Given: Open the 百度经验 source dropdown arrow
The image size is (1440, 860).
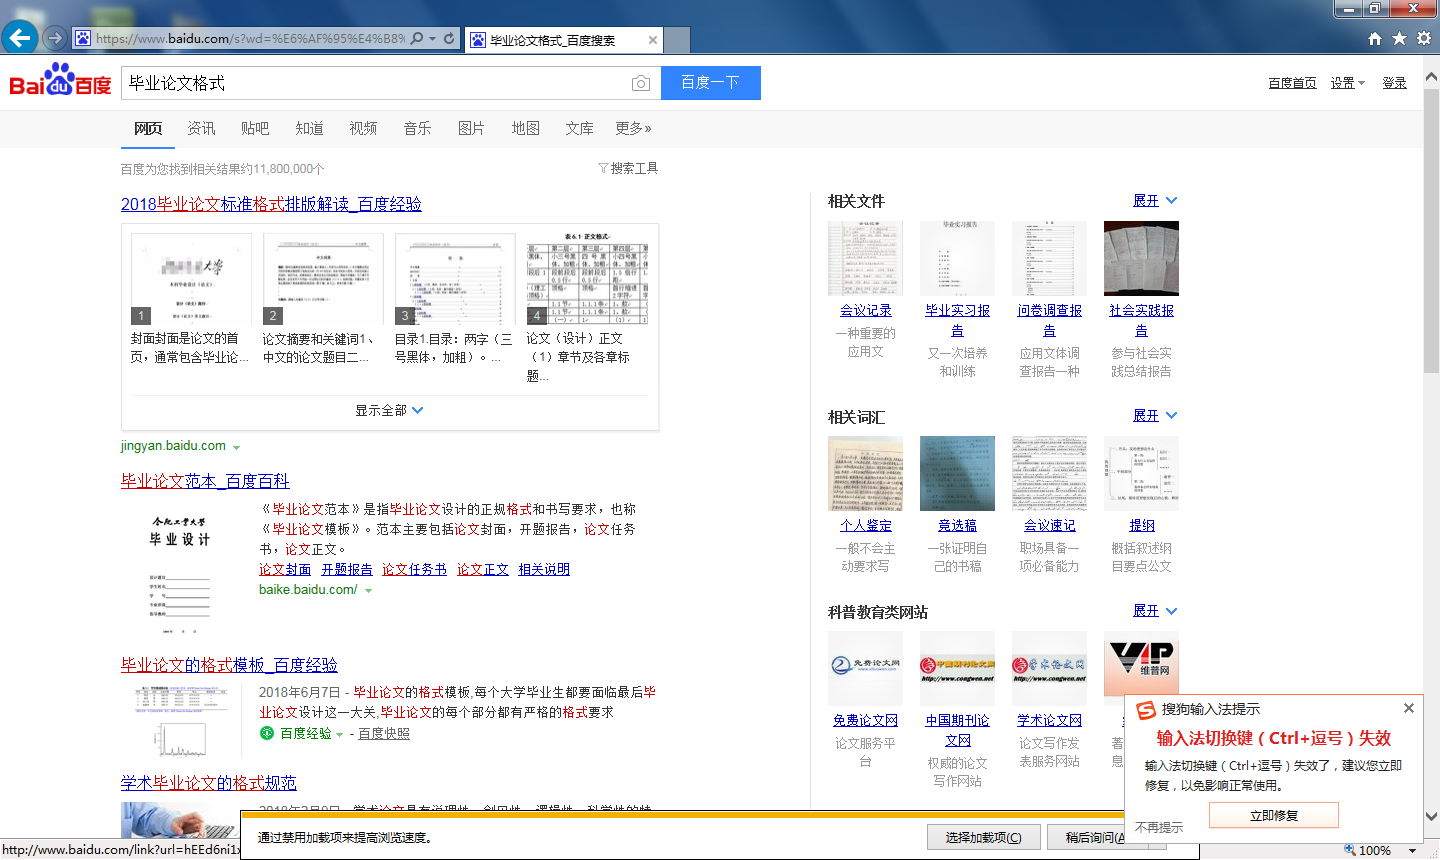Looking at the screenshot, I should pyautogui.click(x=339, y=735).
